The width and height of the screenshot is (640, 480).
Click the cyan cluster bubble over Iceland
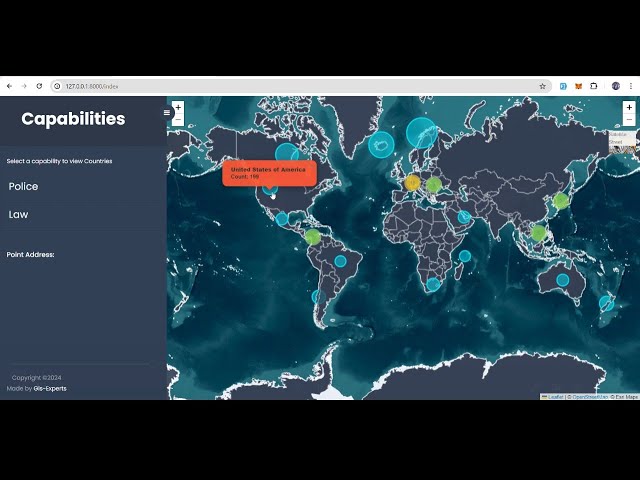pyautogui.click(x=381, y=144)
